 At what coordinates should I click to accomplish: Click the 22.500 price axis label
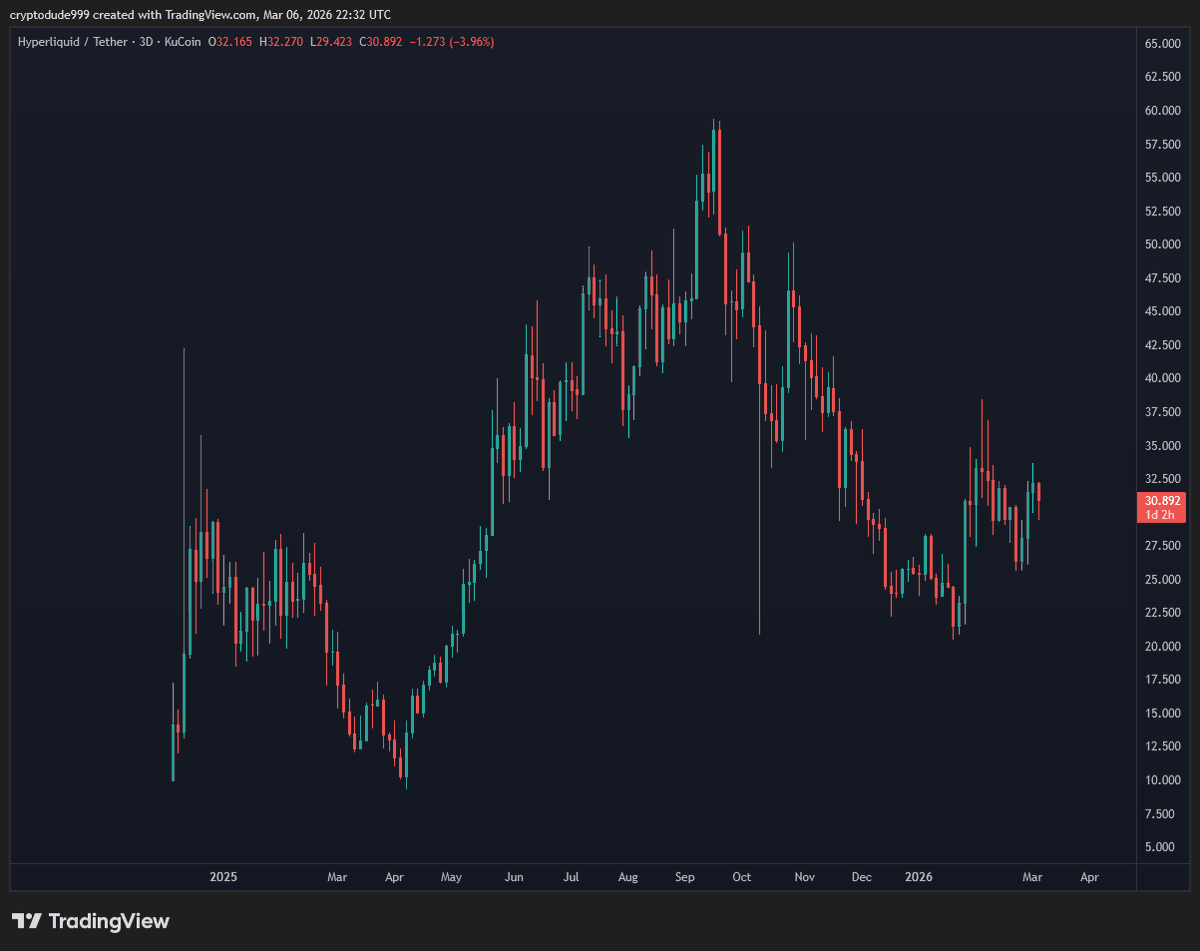1164,613
